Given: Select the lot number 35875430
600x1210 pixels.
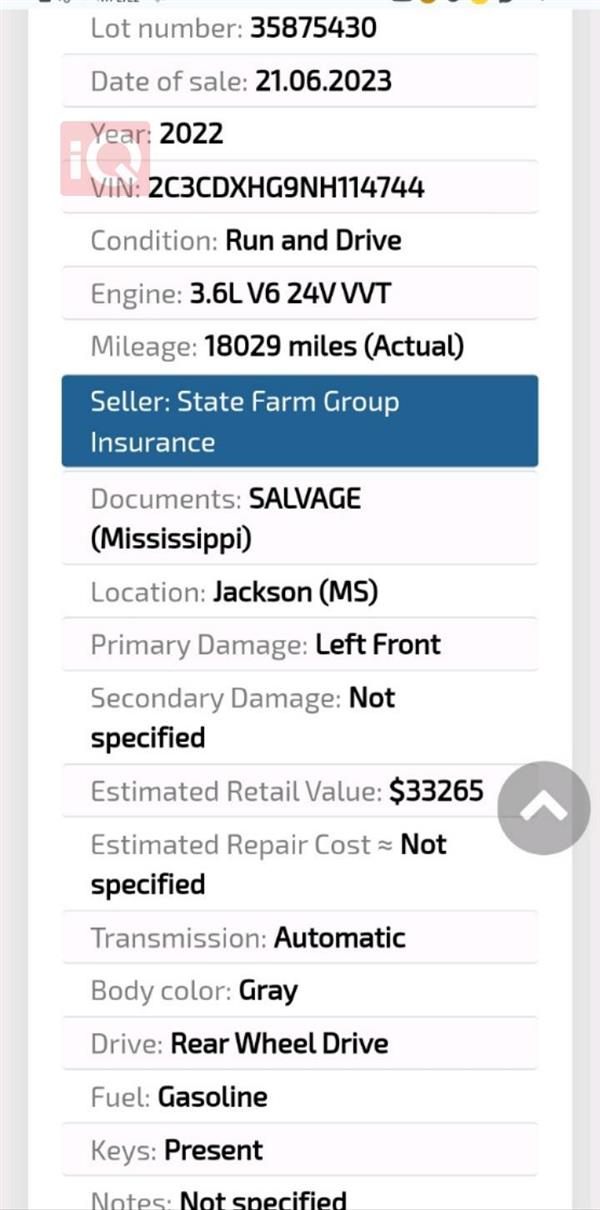Looking at the screenshot, I should pyautogui.click(x=313, y=28).
